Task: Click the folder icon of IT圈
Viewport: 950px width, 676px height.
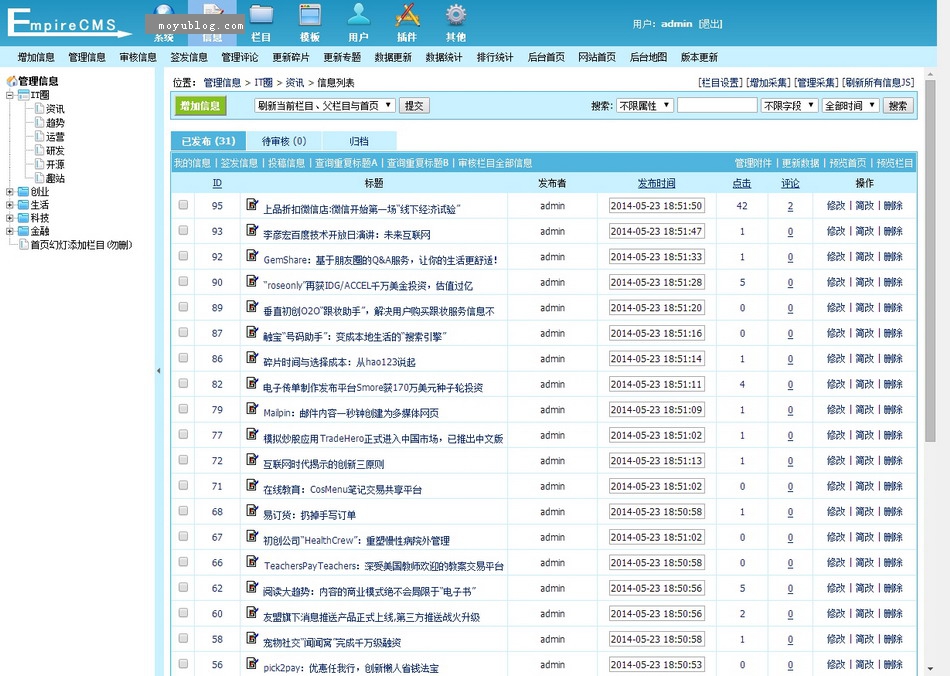Action: (24, 95)
